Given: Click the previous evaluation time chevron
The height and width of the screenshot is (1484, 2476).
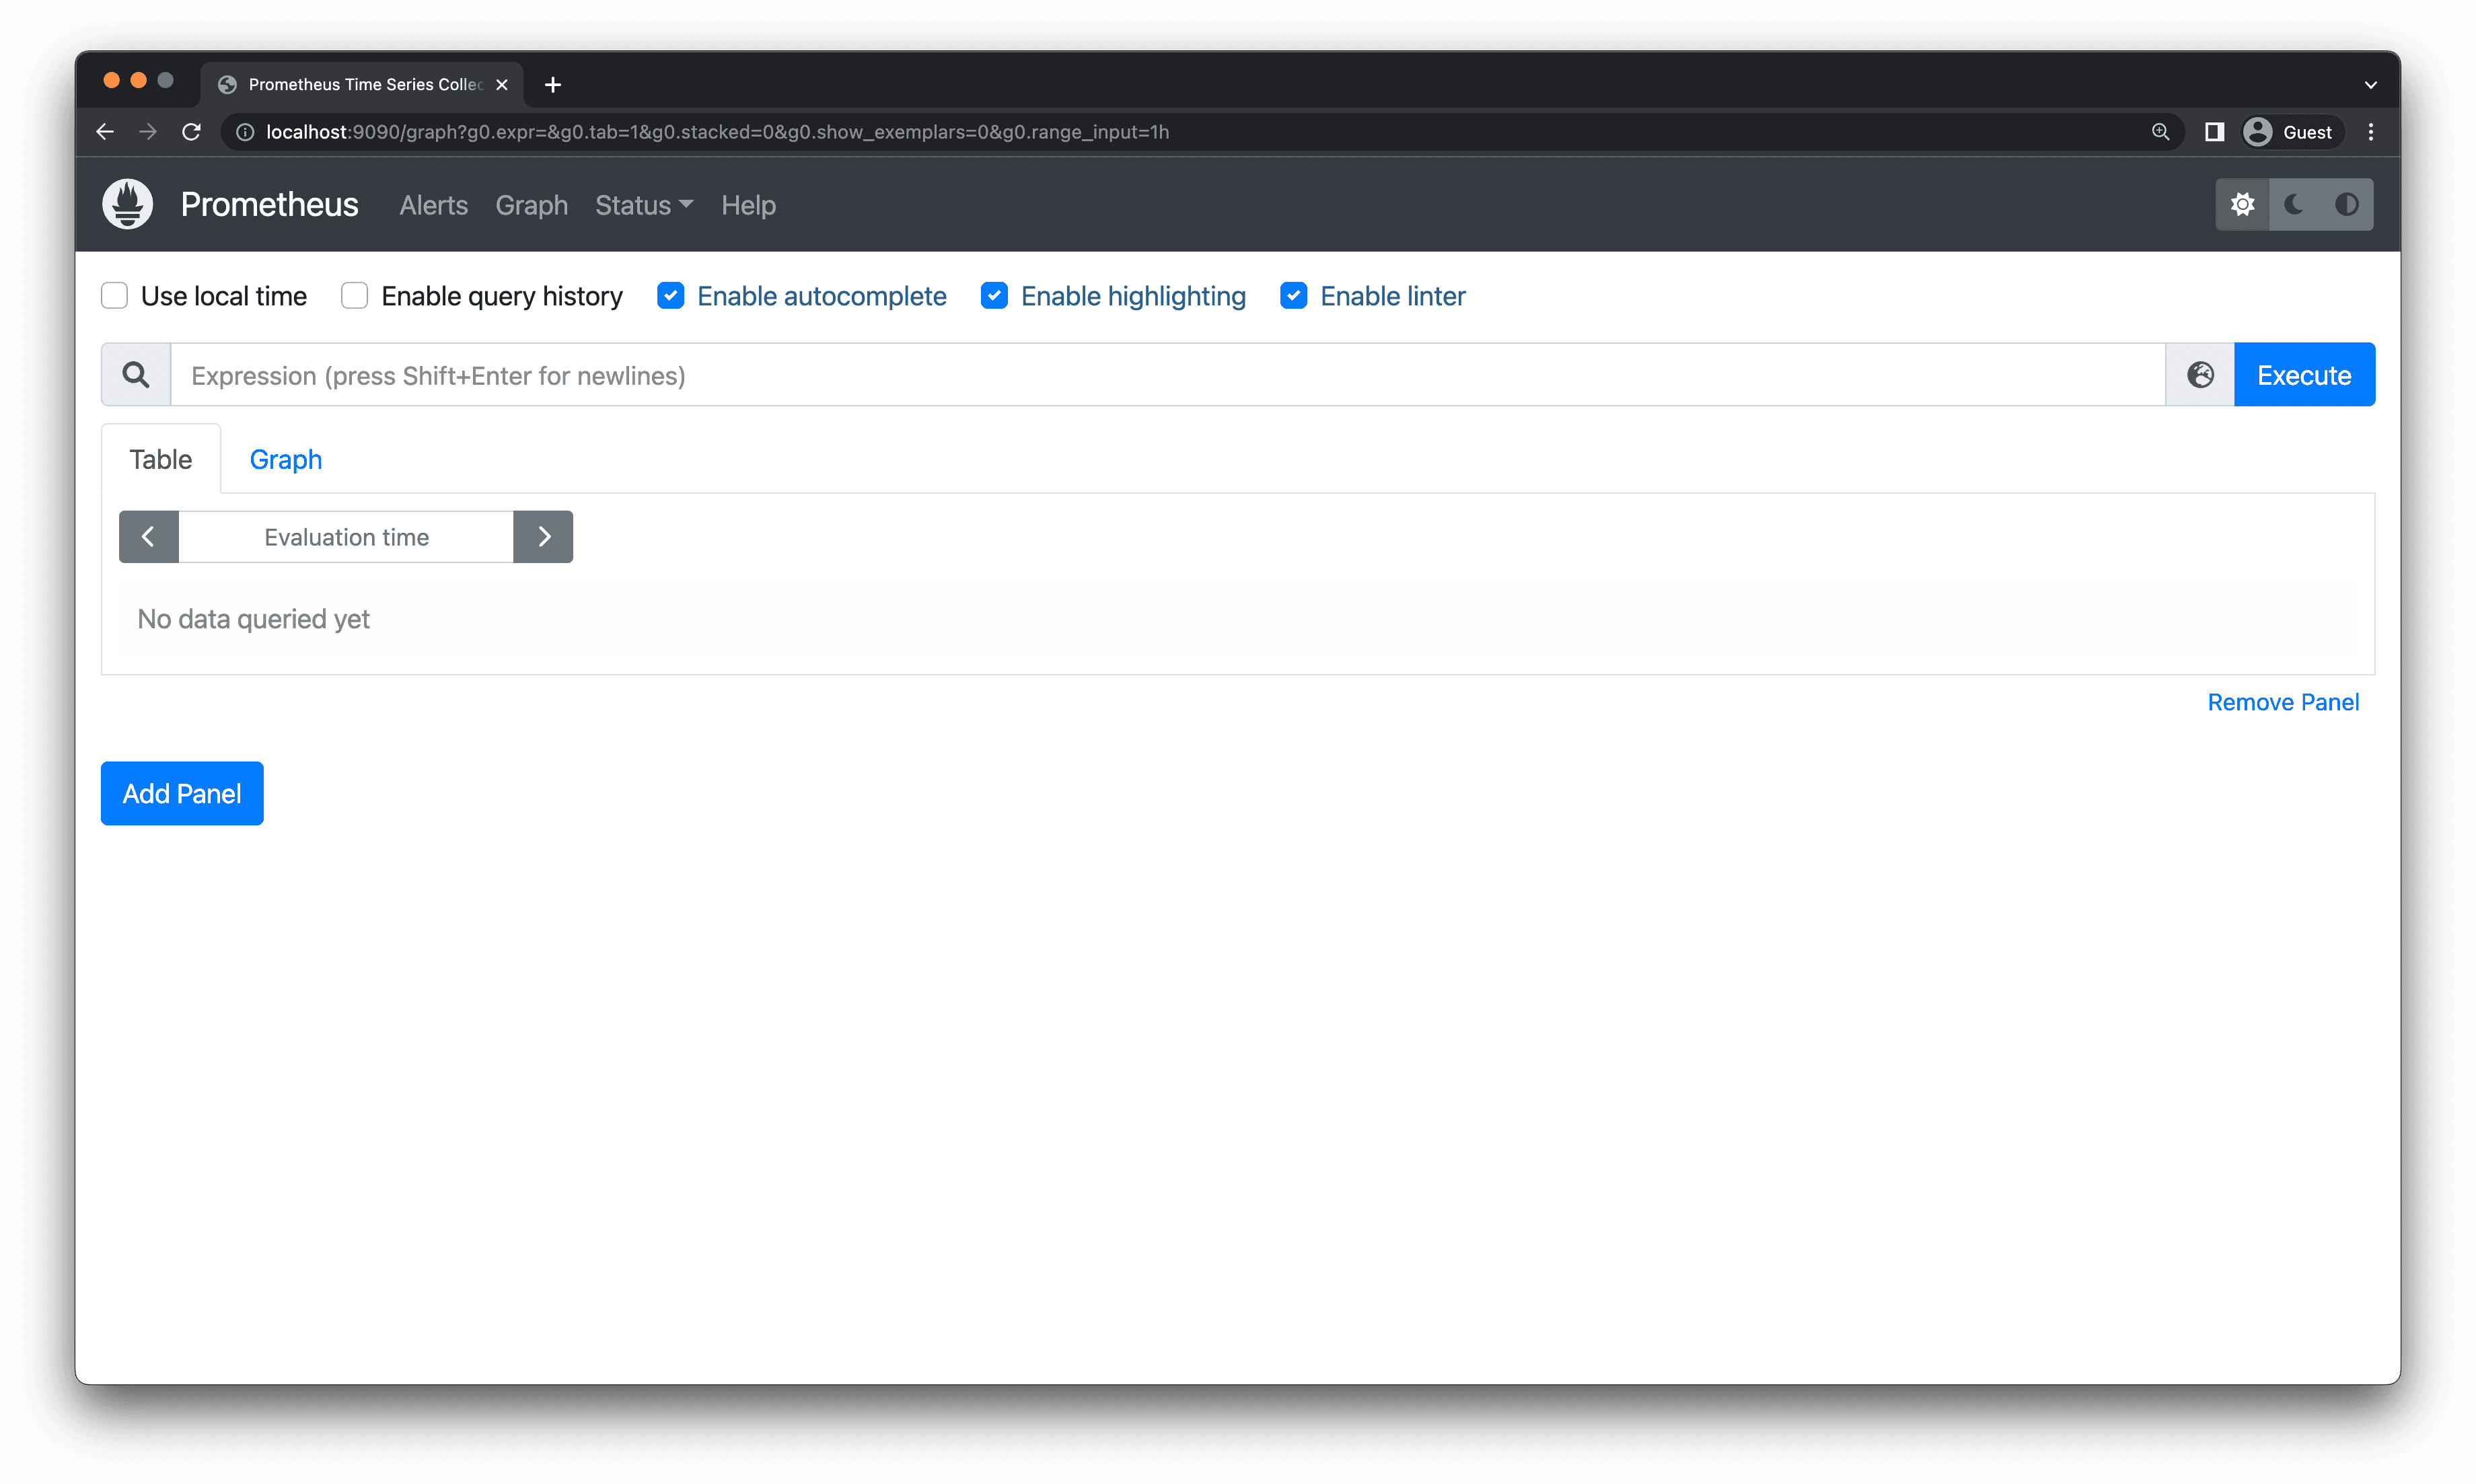Looking at the screenshot, I should (x=148, y=536).
